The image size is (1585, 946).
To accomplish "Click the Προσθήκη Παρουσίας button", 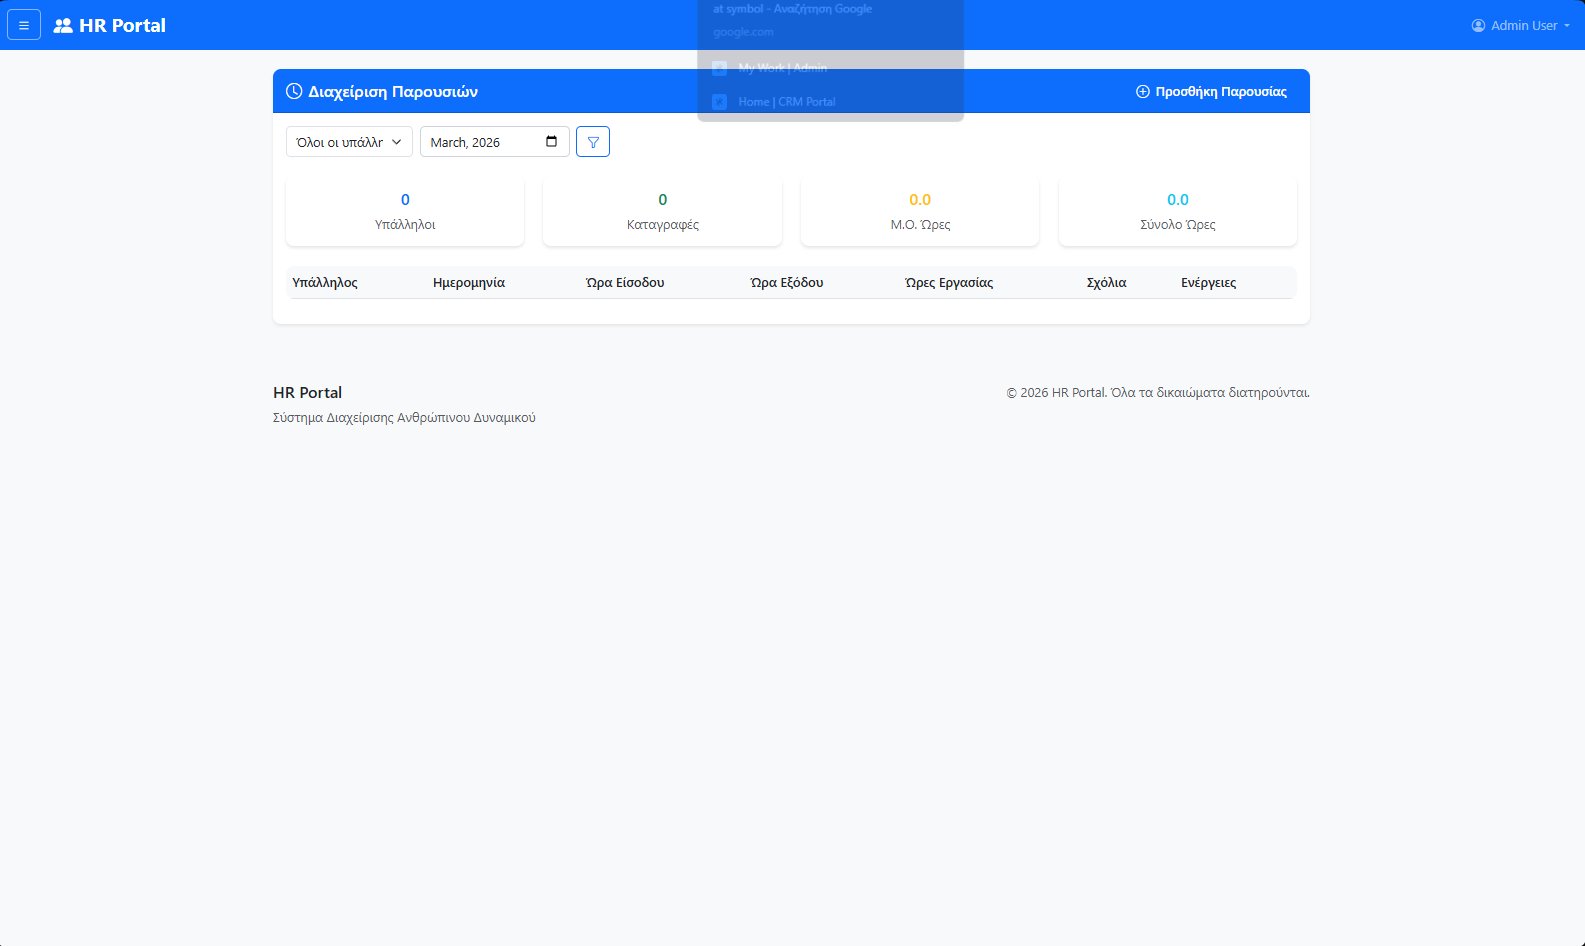I will (x=1211, y=91).
